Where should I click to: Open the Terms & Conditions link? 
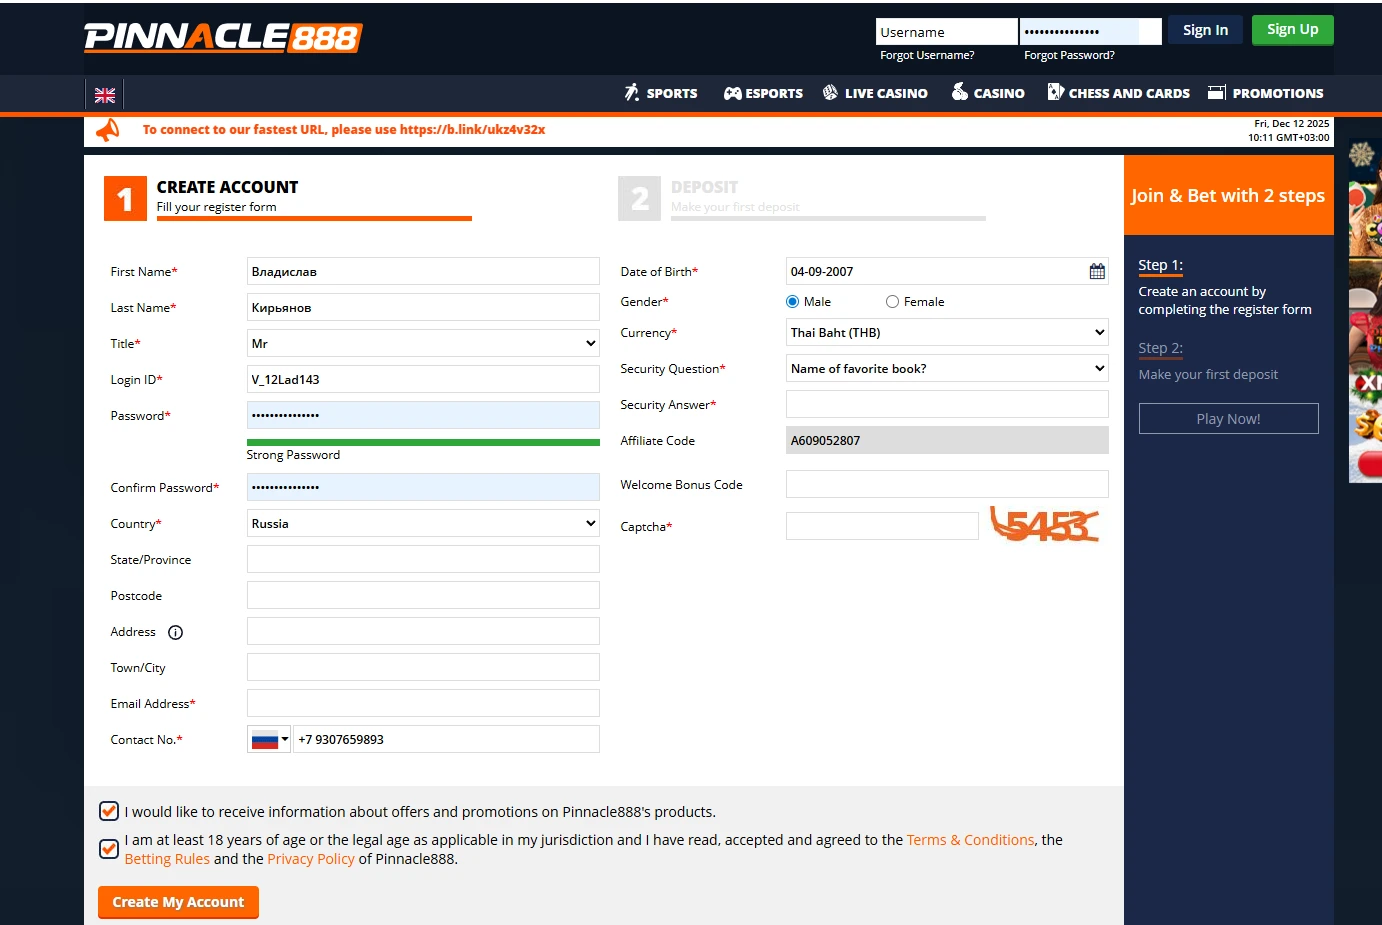pos(970,840)
